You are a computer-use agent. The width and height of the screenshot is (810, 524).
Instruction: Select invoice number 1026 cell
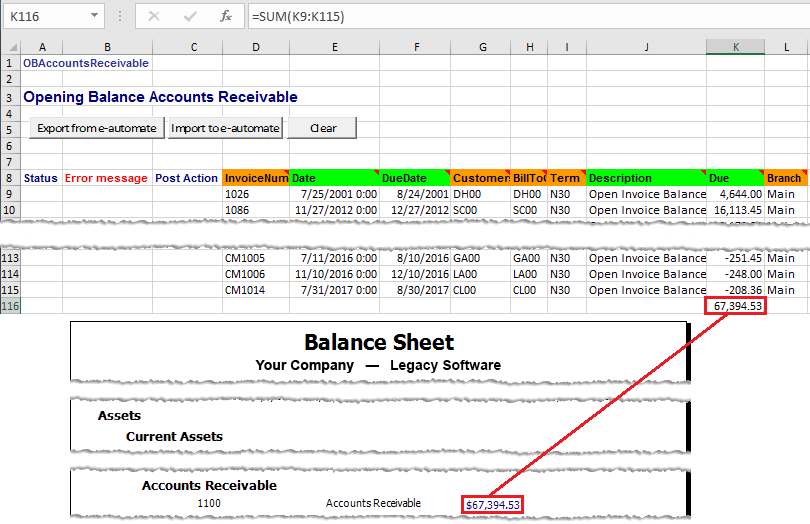click(x=255, y=194)
